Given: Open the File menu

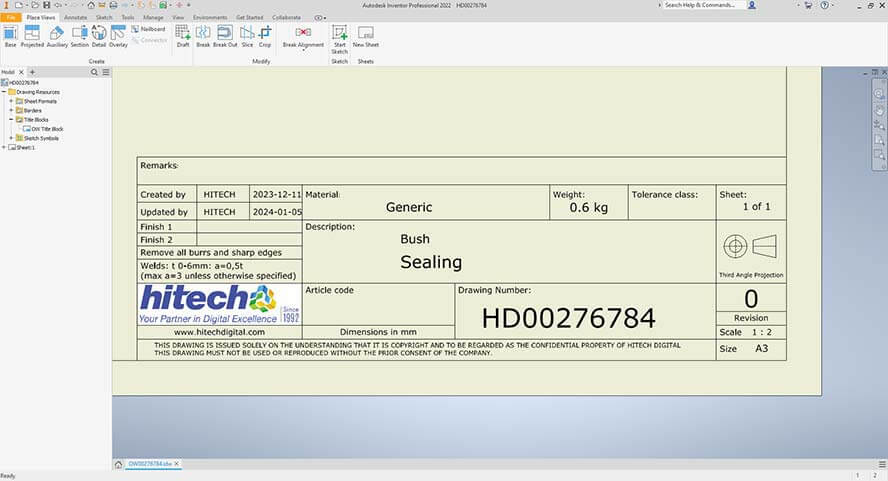Looking at the screenshot, I should pos(11,17).
